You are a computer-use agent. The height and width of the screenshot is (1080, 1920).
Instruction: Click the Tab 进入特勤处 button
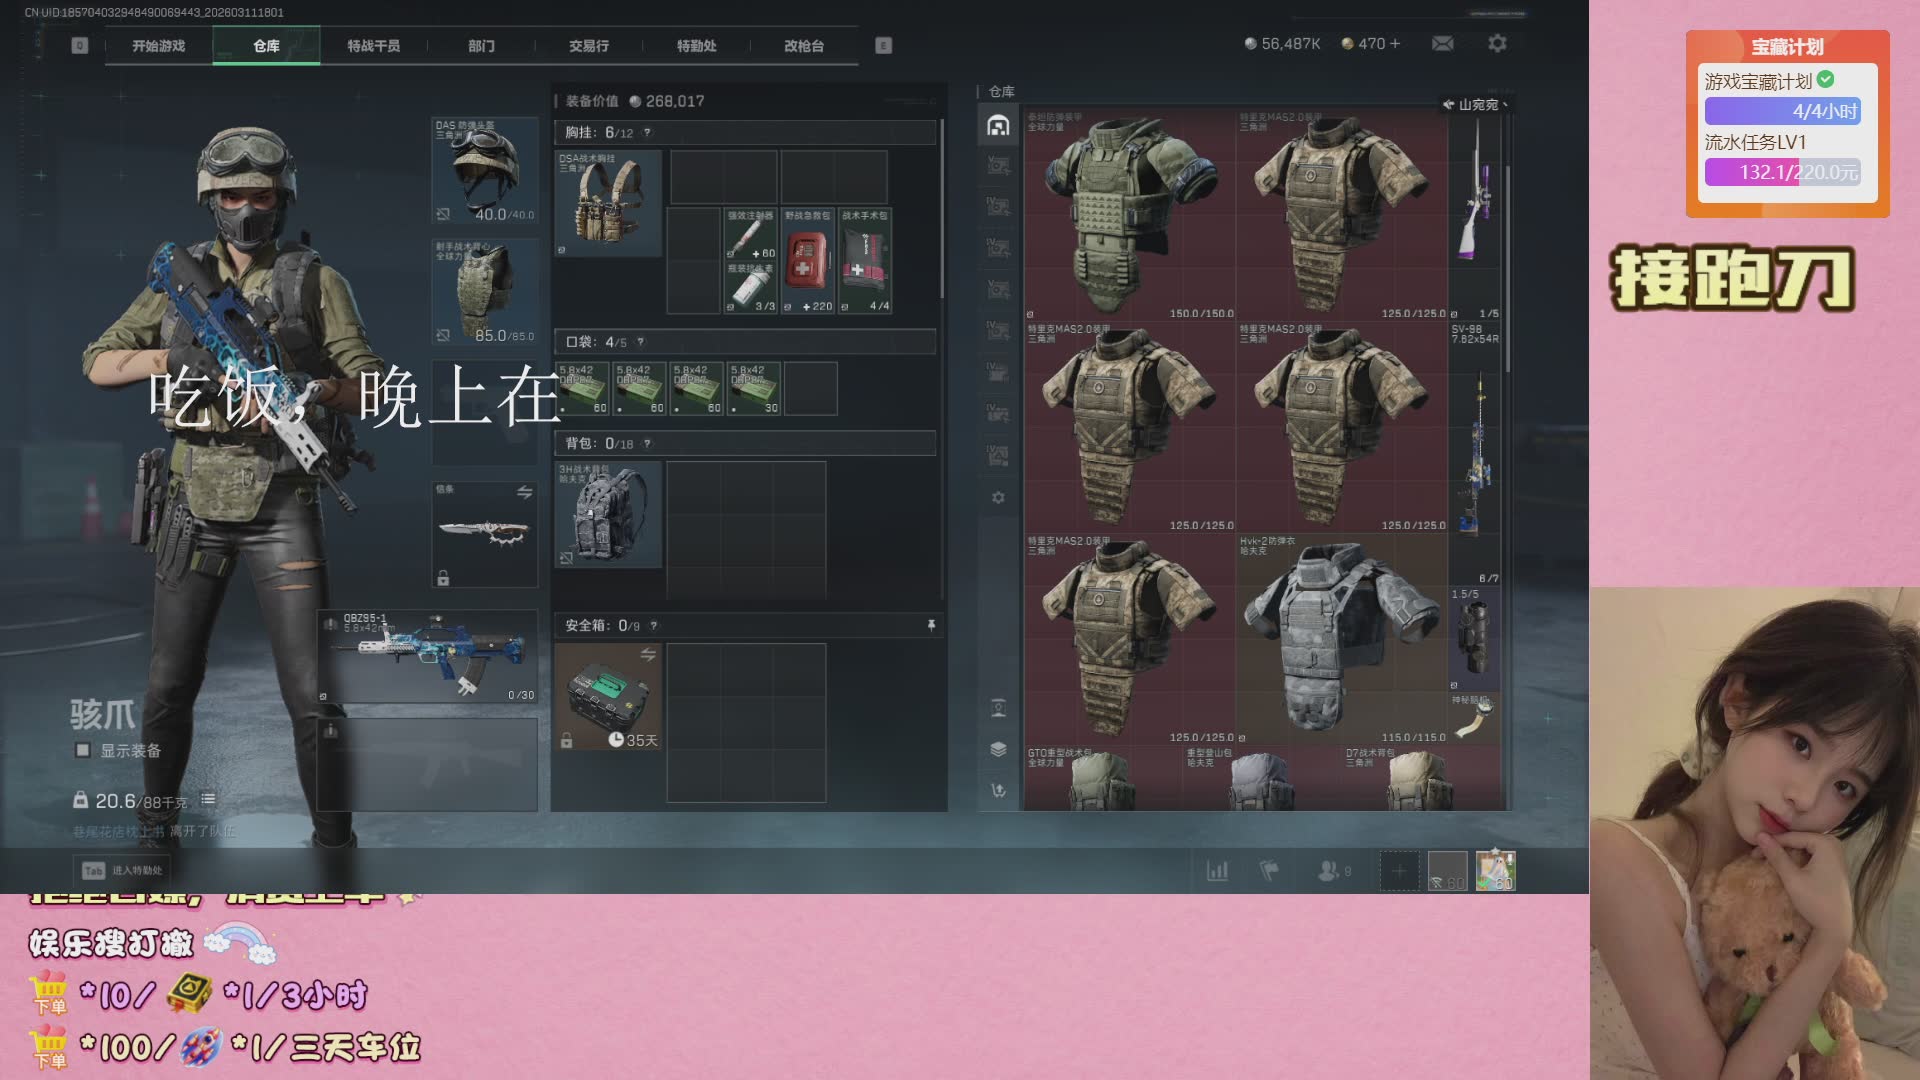tap(123, 871)
